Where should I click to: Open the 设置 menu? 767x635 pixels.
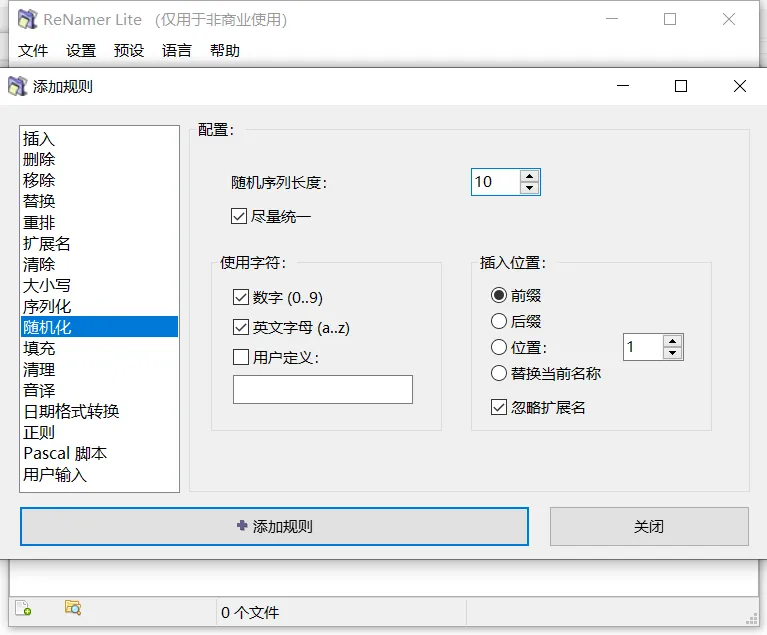pos(81,50)
